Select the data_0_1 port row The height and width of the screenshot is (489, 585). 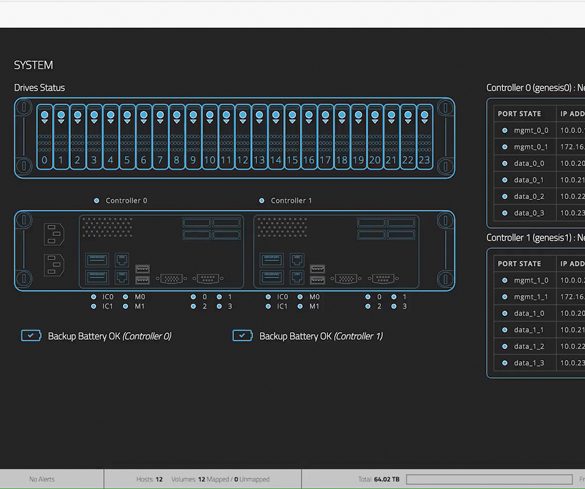[539, 180]
